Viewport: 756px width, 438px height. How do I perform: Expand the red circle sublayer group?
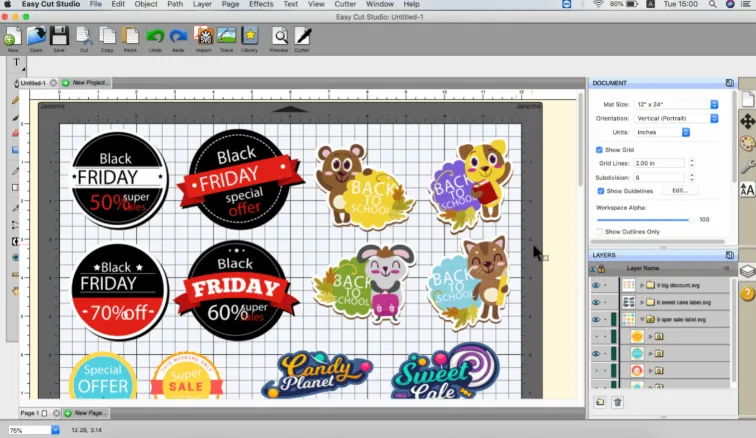(x=650, y=370)
